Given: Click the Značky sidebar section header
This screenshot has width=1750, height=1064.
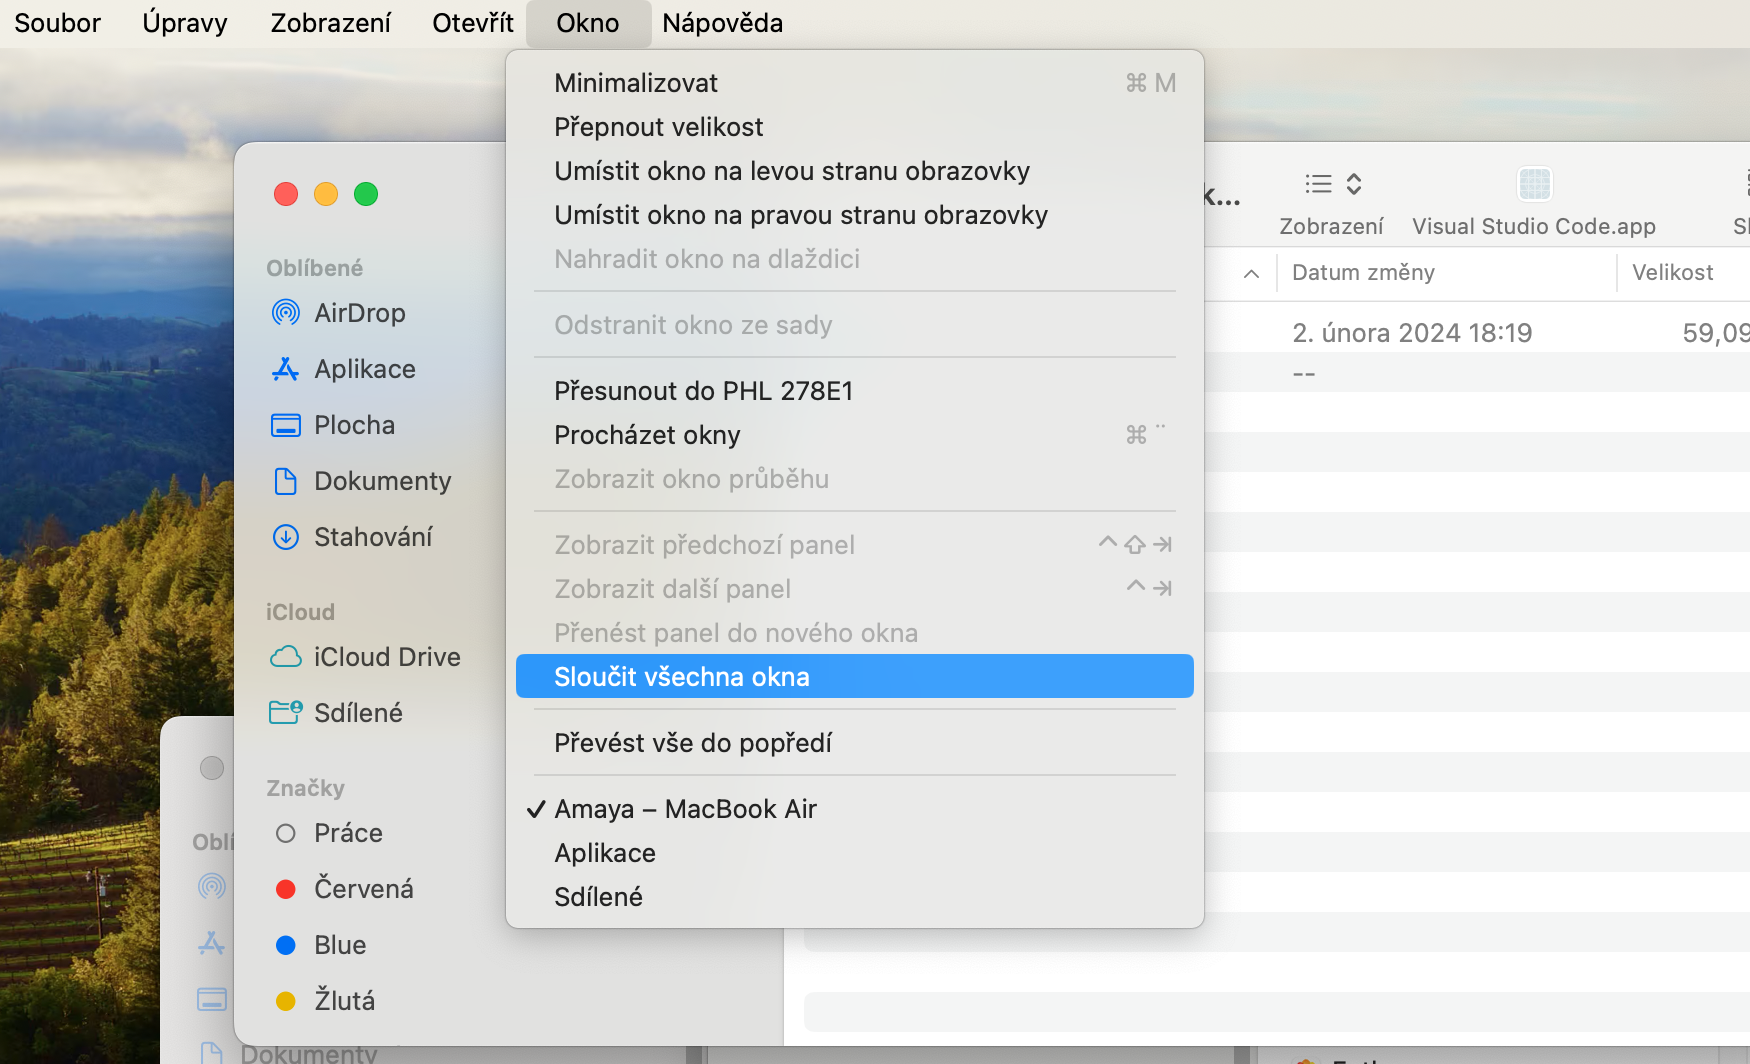Looking at the screenshot, I should [305, 788].
